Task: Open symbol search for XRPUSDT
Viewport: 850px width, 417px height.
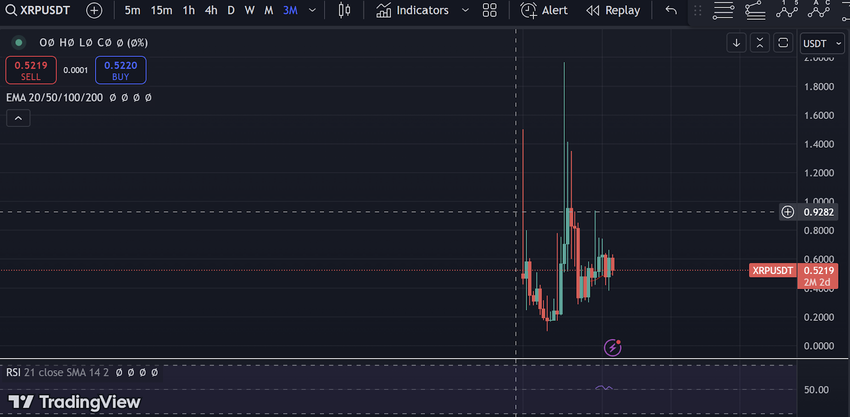Action: pyautogui.click(x=38, y=10)
